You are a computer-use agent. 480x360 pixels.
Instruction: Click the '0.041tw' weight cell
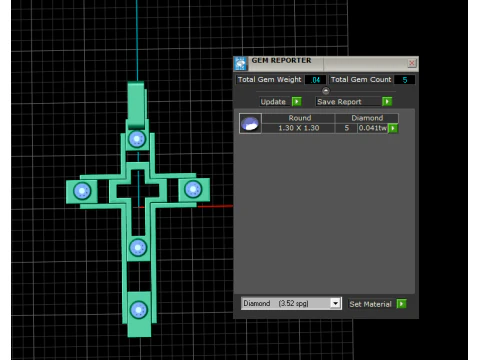tap(373, 128)
